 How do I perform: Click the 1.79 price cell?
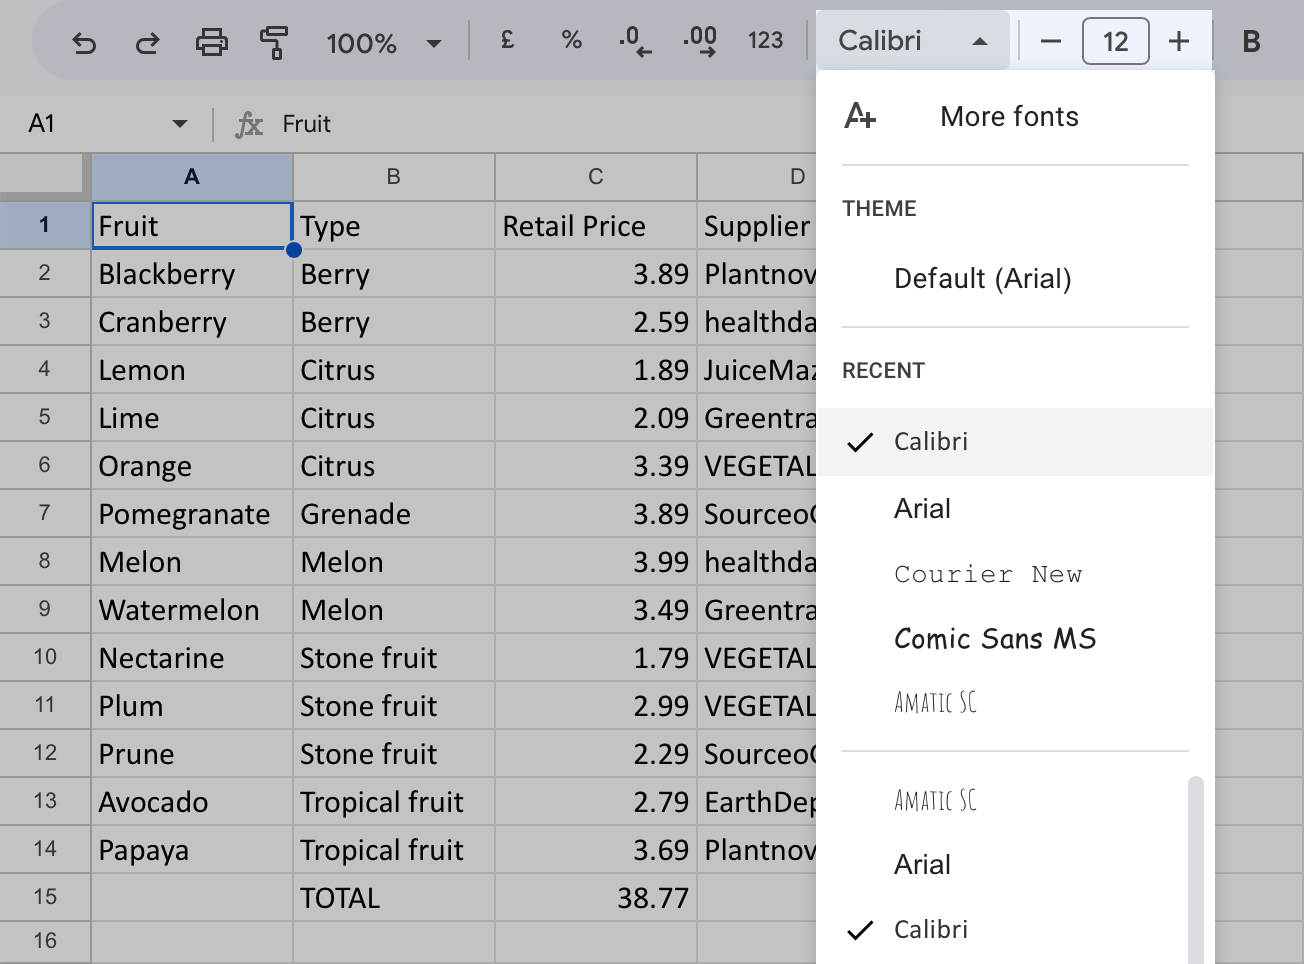596,658
